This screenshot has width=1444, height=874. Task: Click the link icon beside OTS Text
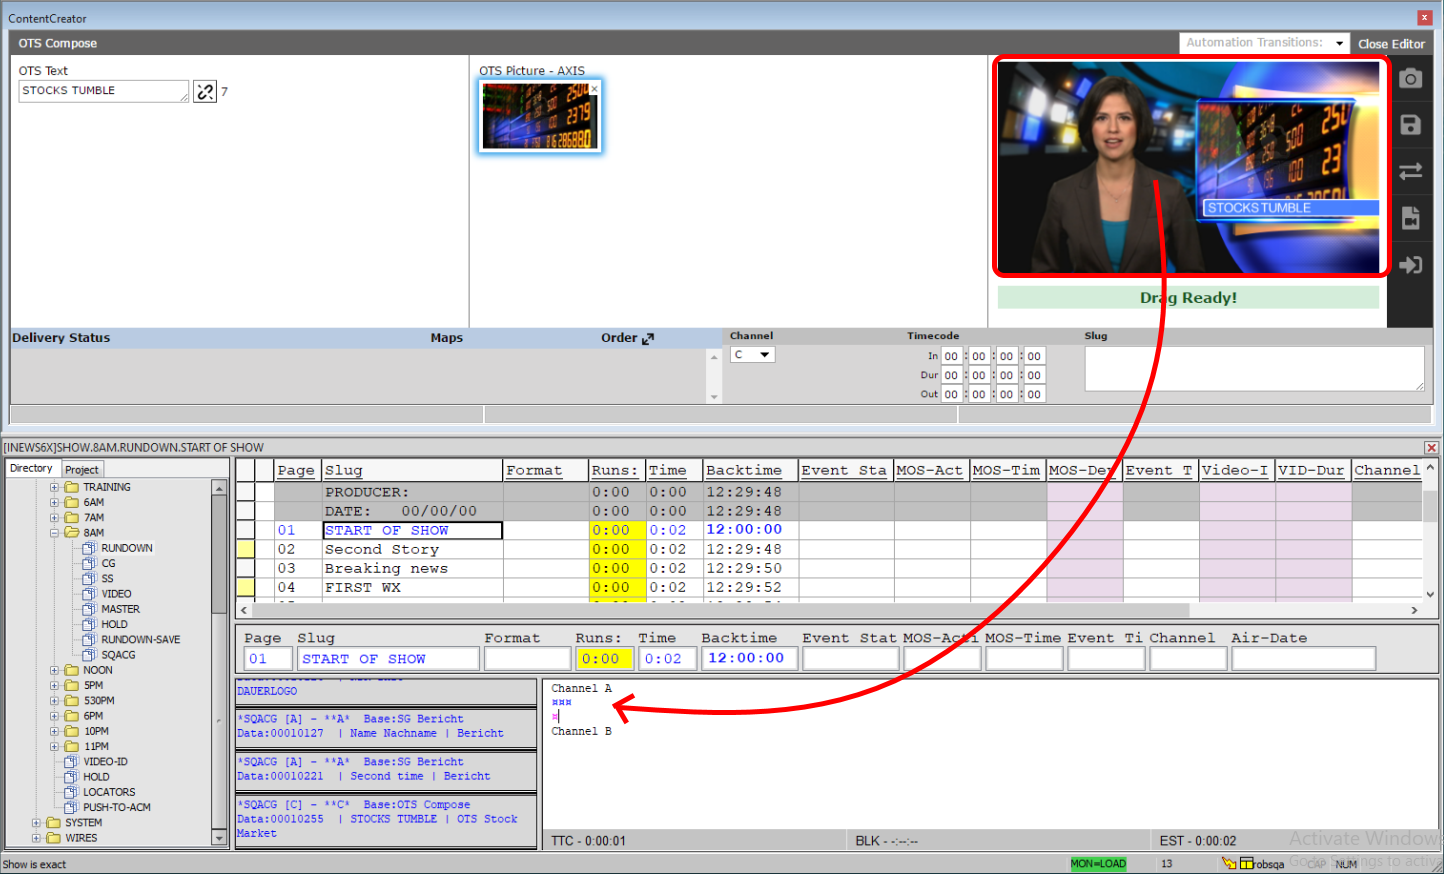(205, 92)
